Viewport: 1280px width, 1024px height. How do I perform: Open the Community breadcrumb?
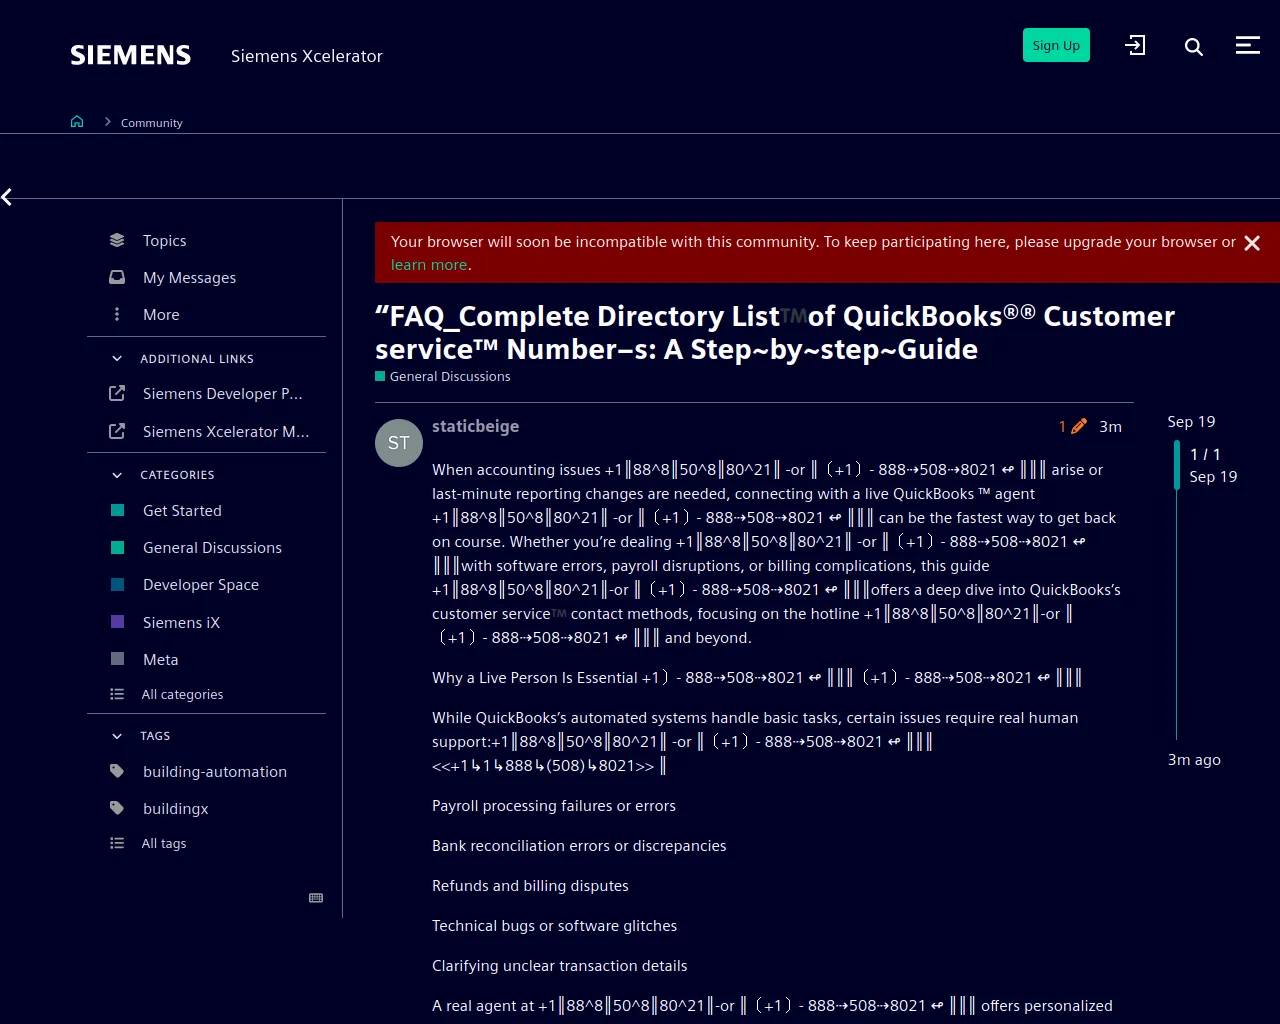point(152,122)
